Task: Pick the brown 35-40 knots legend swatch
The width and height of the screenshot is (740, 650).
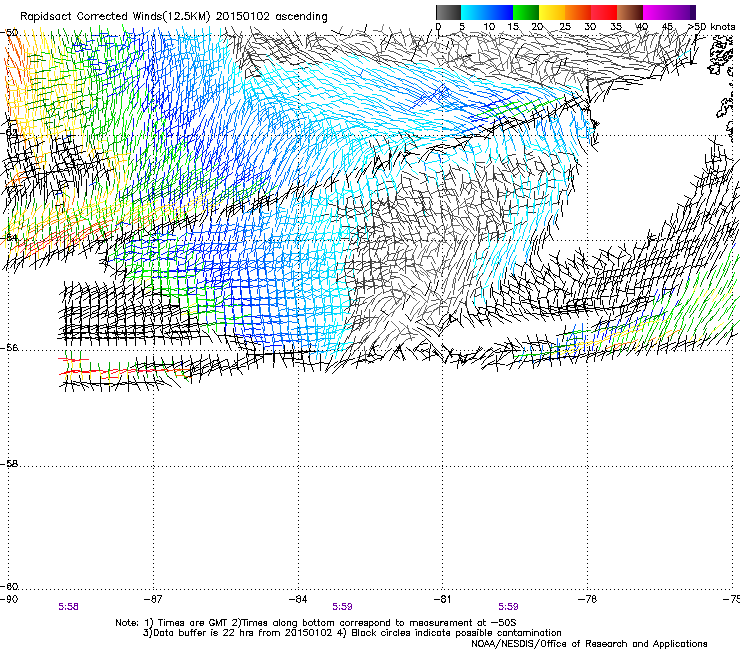Action: 630,12
